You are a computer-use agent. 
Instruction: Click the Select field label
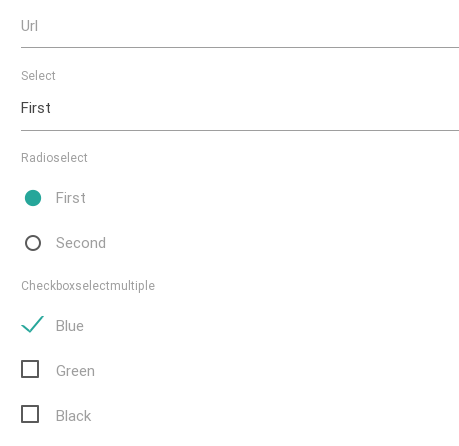point(38,76)
